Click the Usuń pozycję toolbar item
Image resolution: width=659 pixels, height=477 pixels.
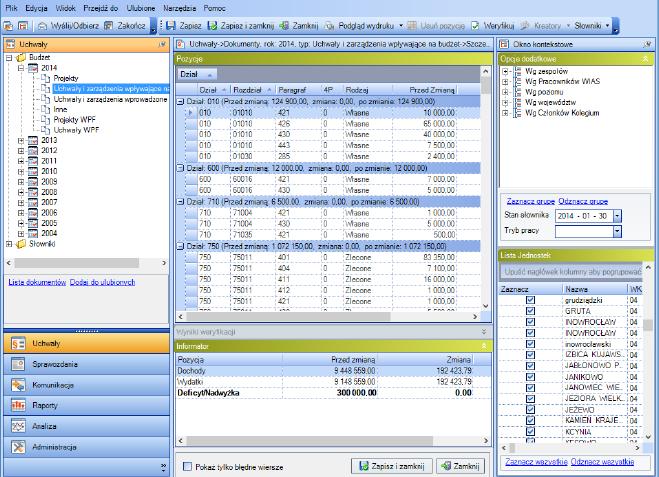tap(436, 26)
